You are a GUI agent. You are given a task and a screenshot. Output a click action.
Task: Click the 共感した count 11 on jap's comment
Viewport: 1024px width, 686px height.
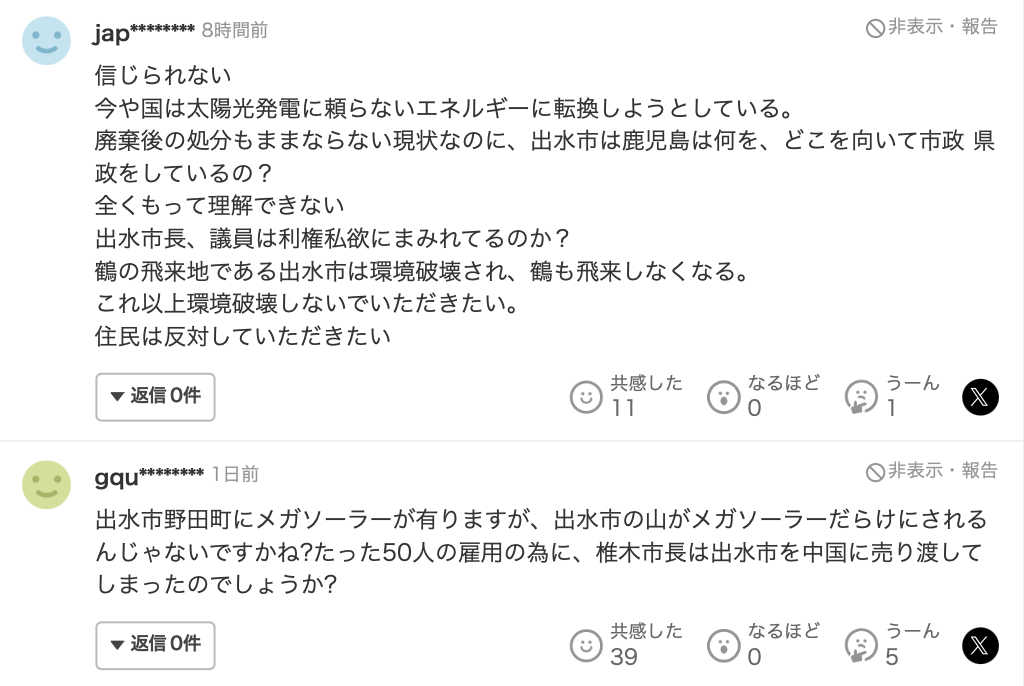(623, 408)
